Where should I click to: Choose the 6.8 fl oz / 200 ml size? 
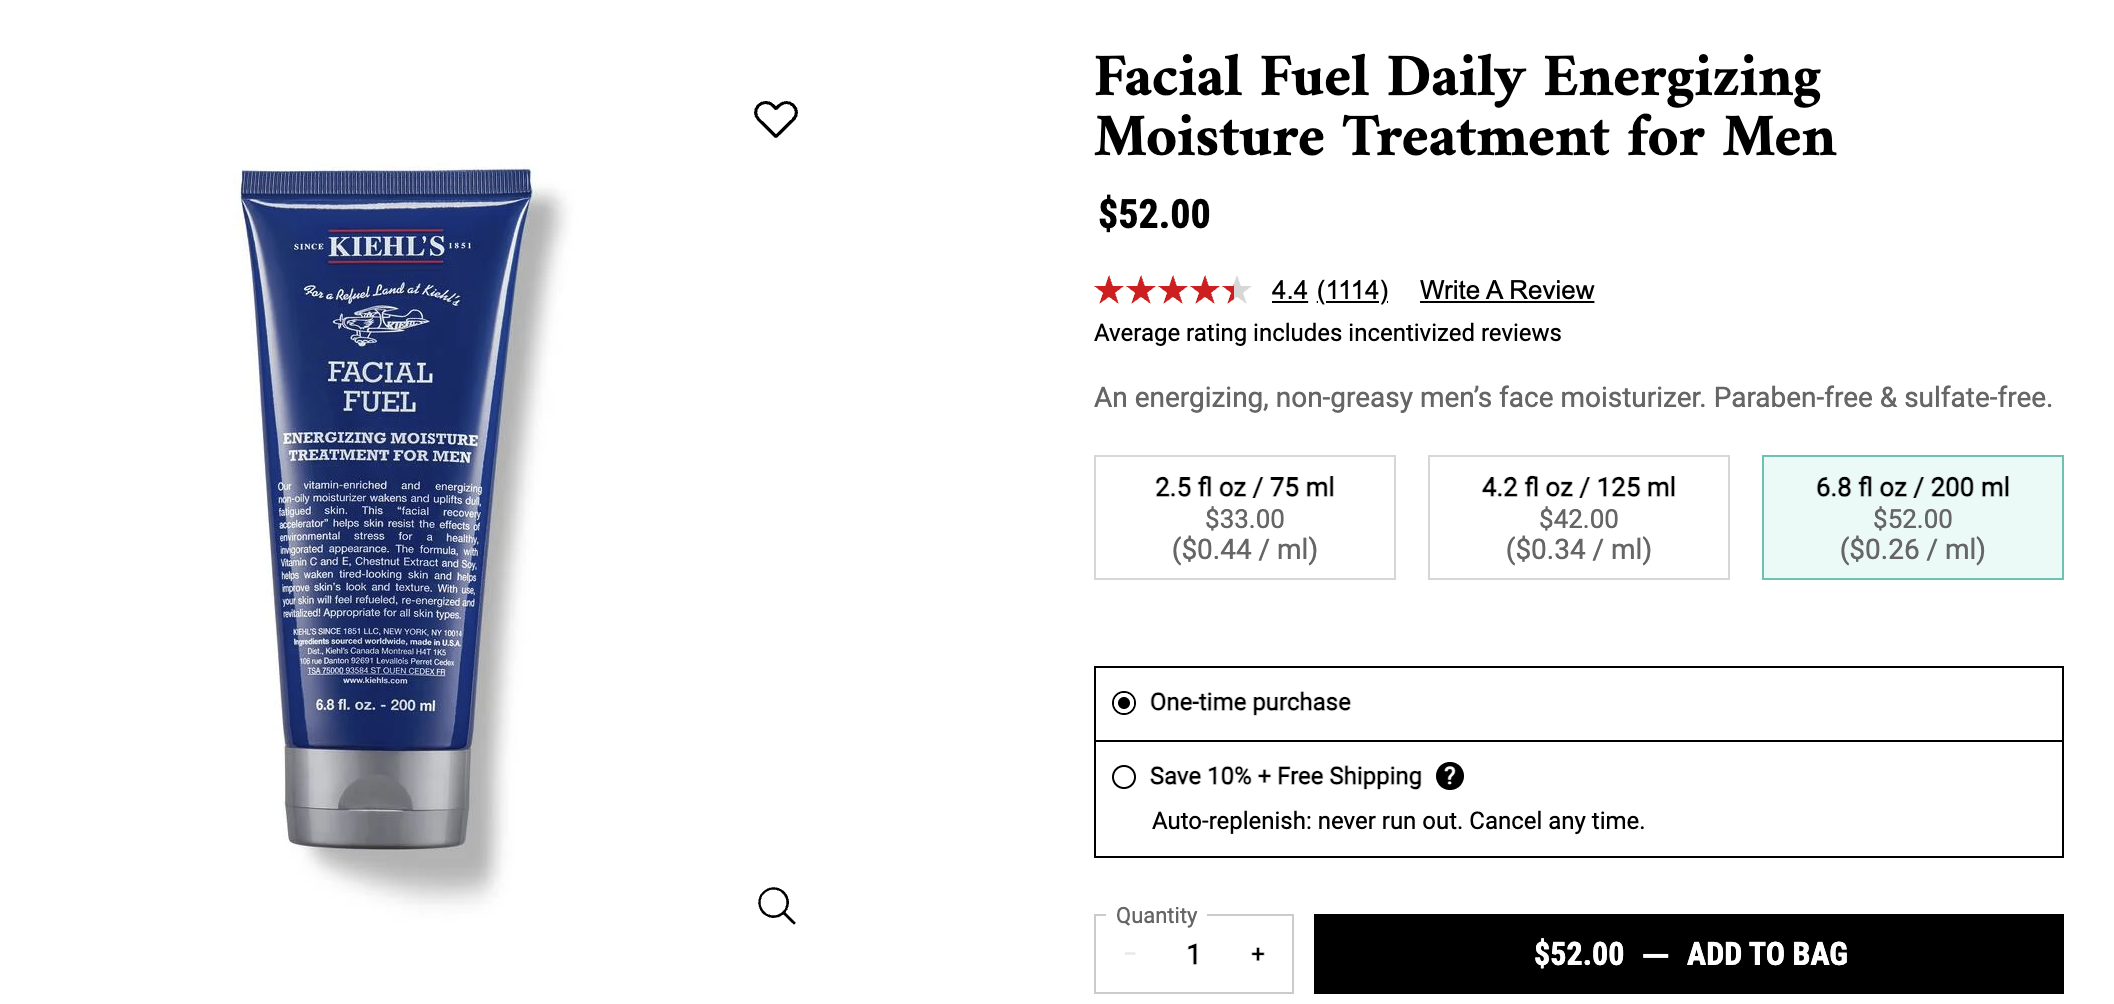click(1912, 517)
